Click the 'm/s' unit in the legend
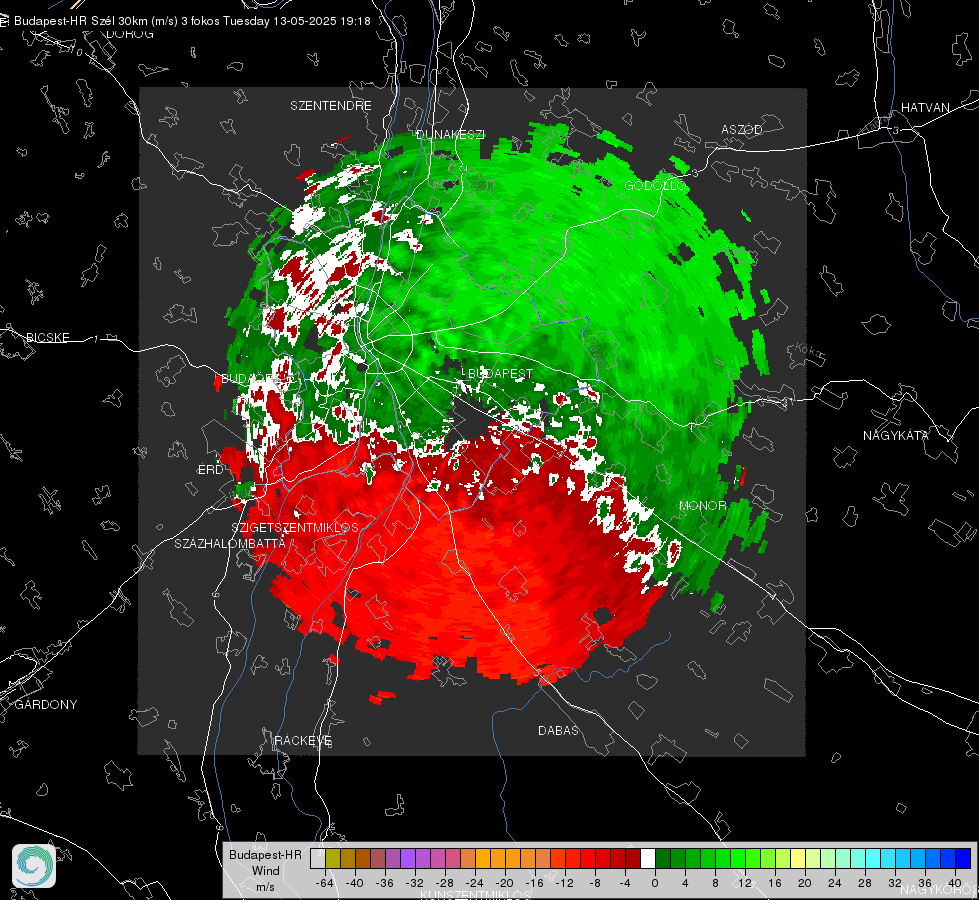Image resolution: width=979 pixels, height=900 pixels. [265, 887]
